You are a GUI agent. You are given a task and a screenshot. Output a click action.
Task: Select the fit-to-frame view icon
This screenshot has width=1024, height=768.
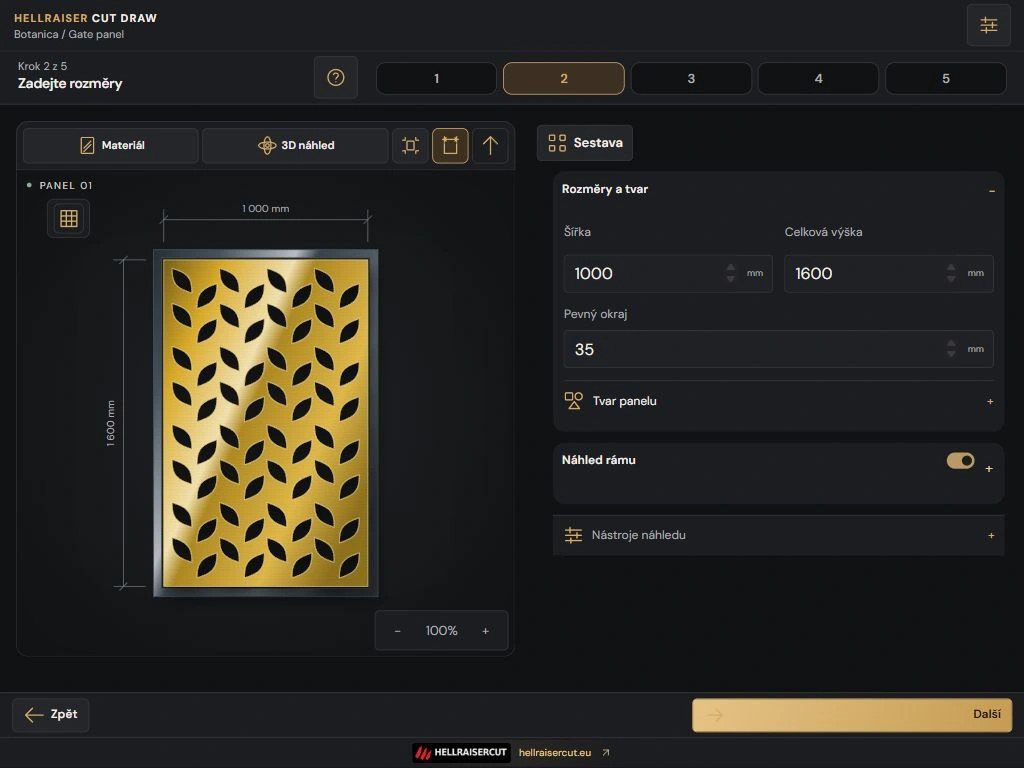click(410, 145)
